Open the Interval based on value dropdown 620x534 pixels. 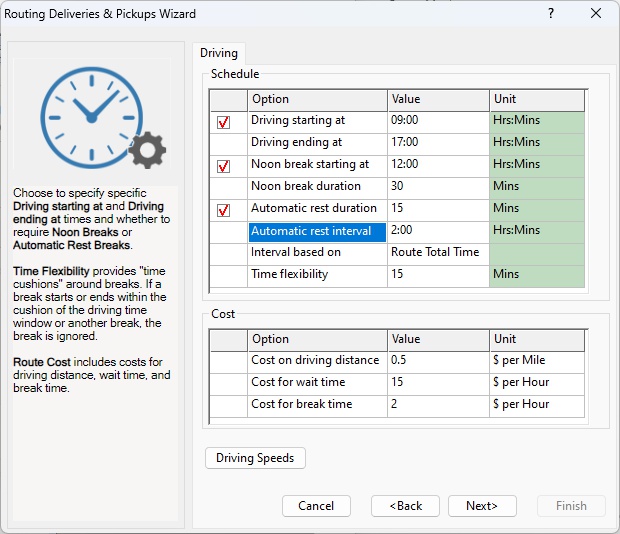[x=437, y=252]
